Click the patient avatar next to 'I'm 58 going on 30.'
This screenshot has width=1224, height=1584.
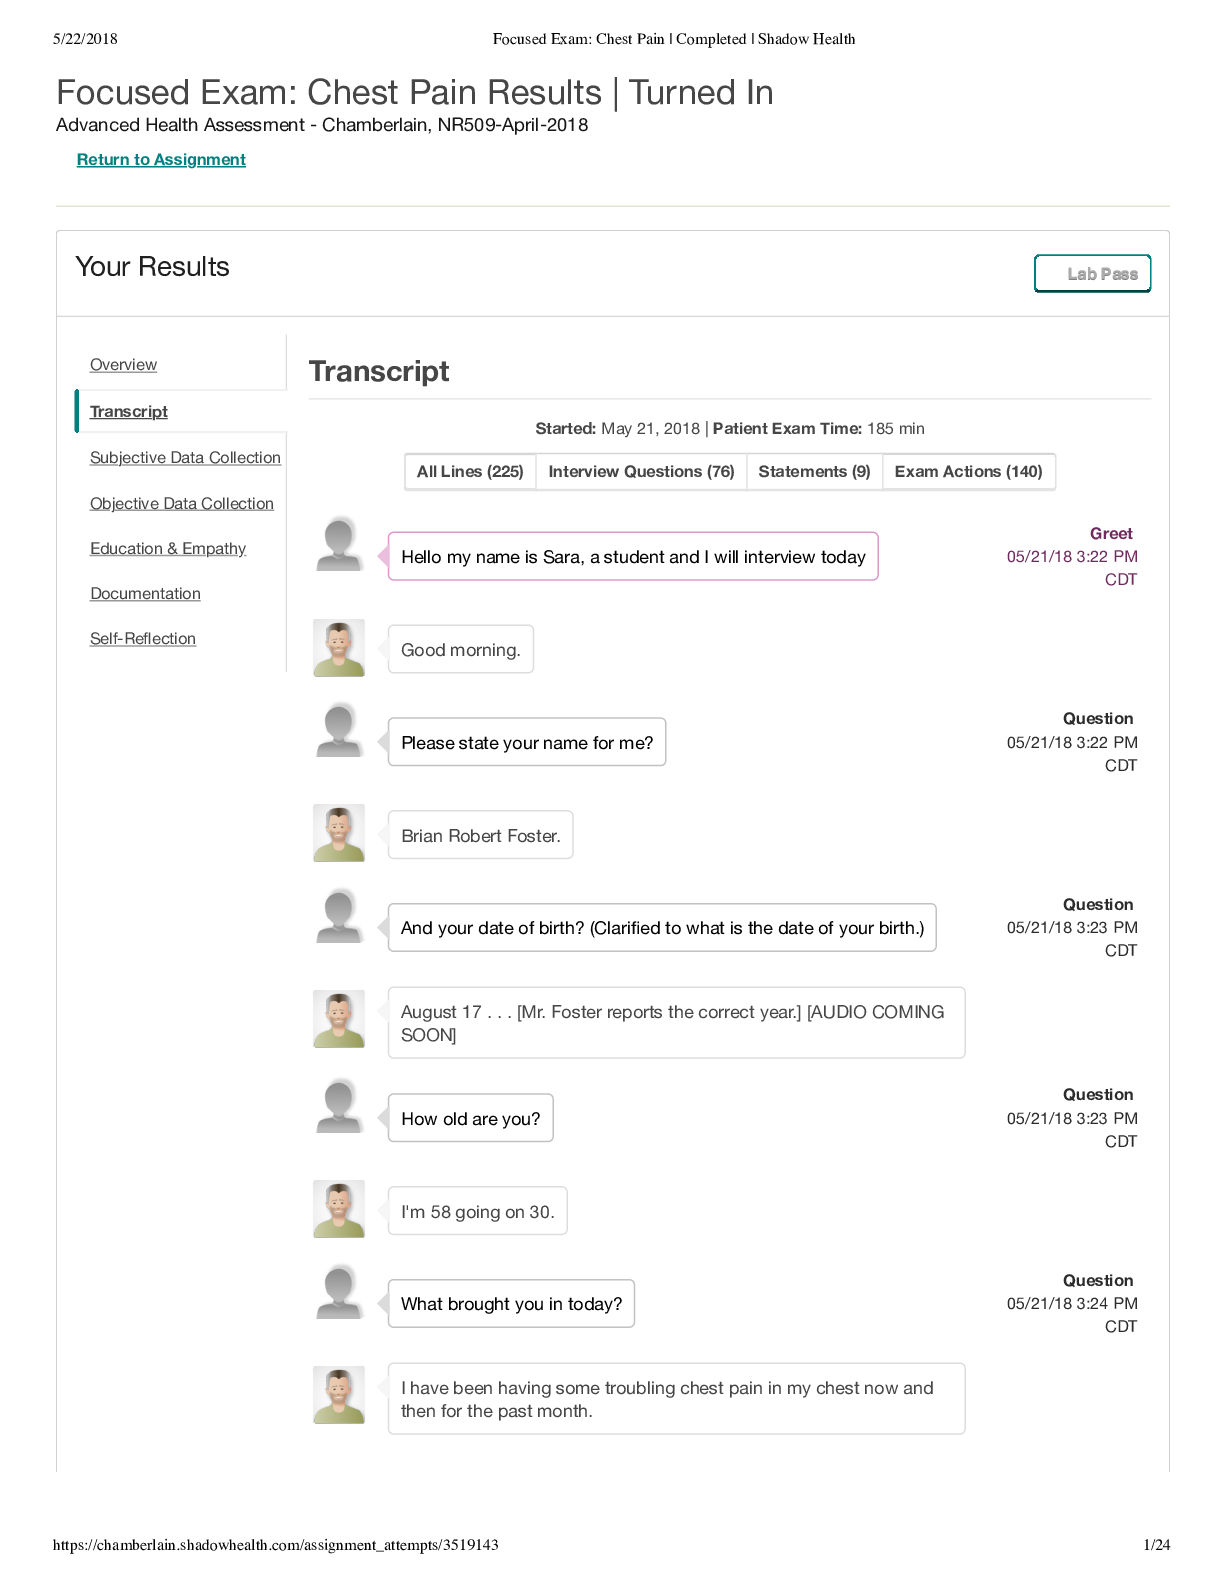[x=339, y=1209]
